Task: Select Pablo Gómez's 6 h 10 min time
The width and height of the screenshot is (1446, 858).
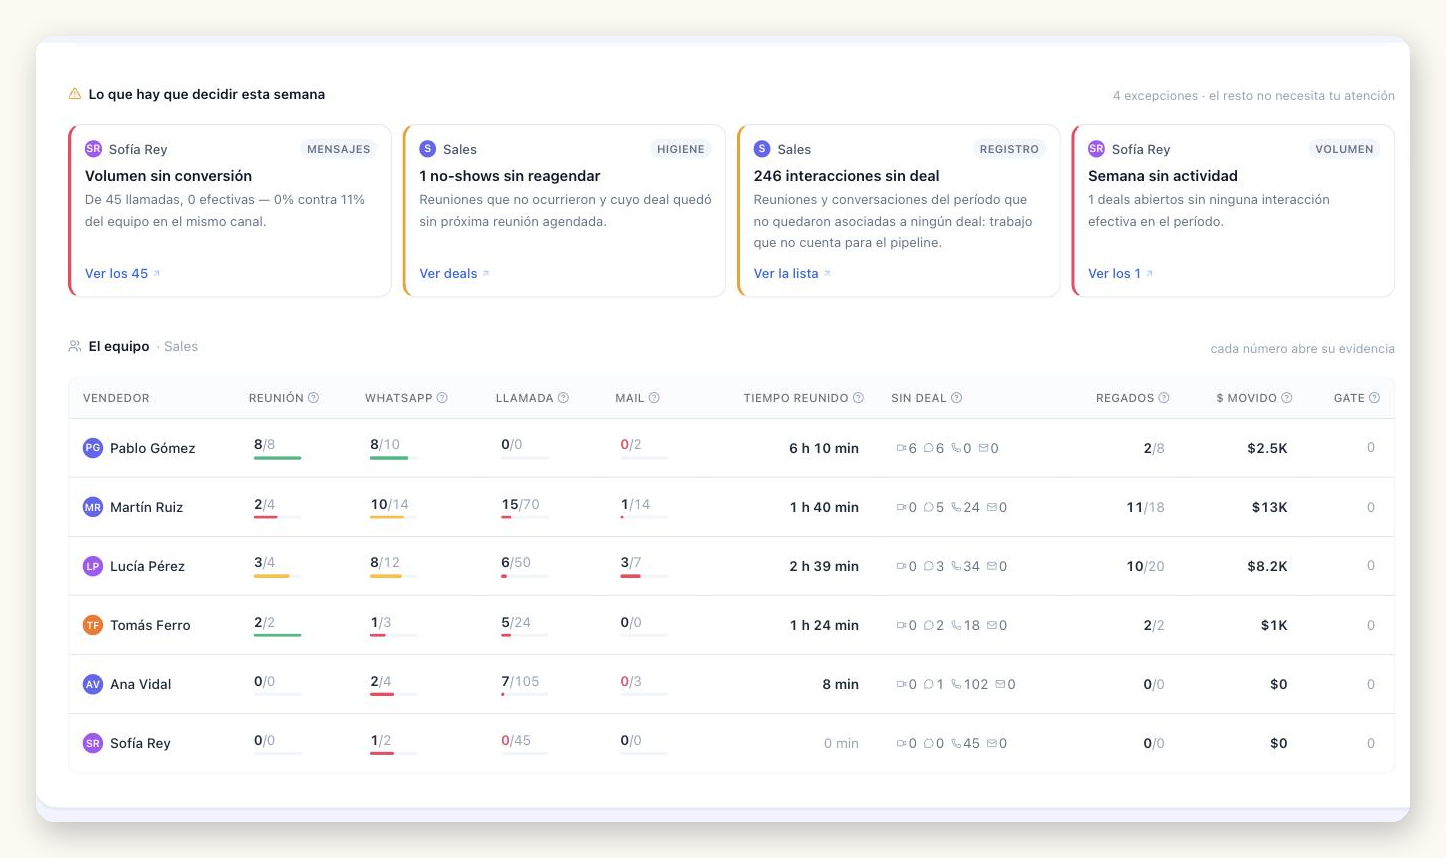Action: [x=824, y=448]
